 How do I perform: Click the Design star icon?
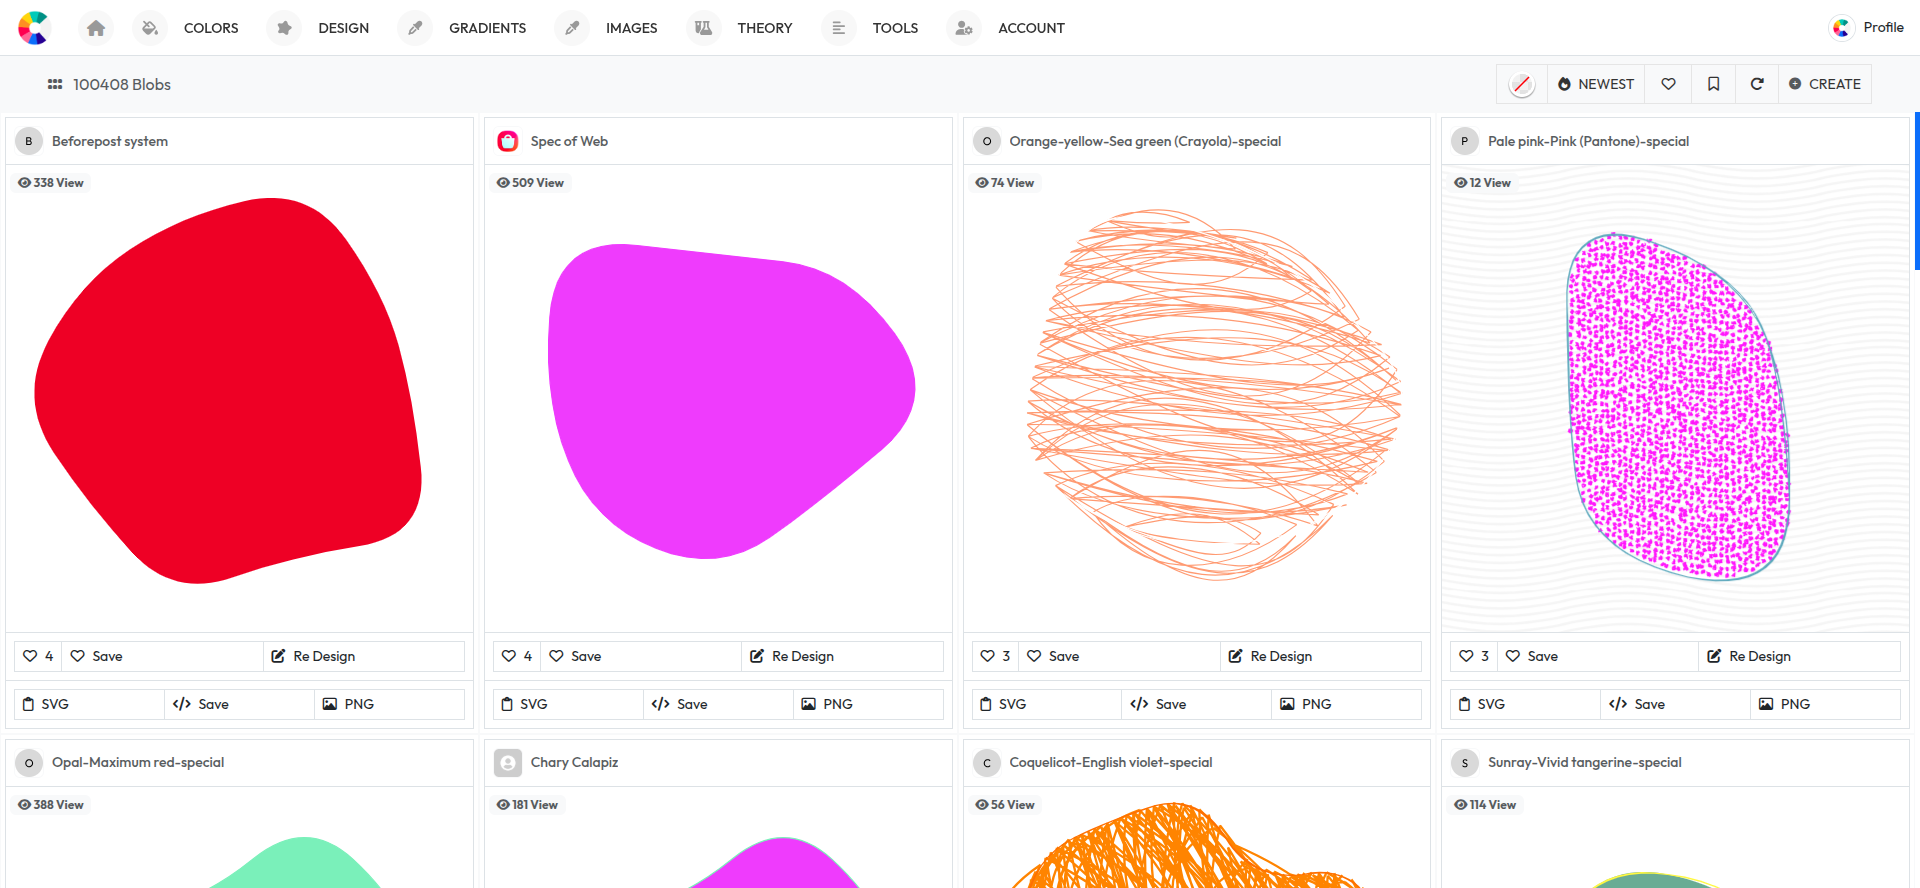285,28
